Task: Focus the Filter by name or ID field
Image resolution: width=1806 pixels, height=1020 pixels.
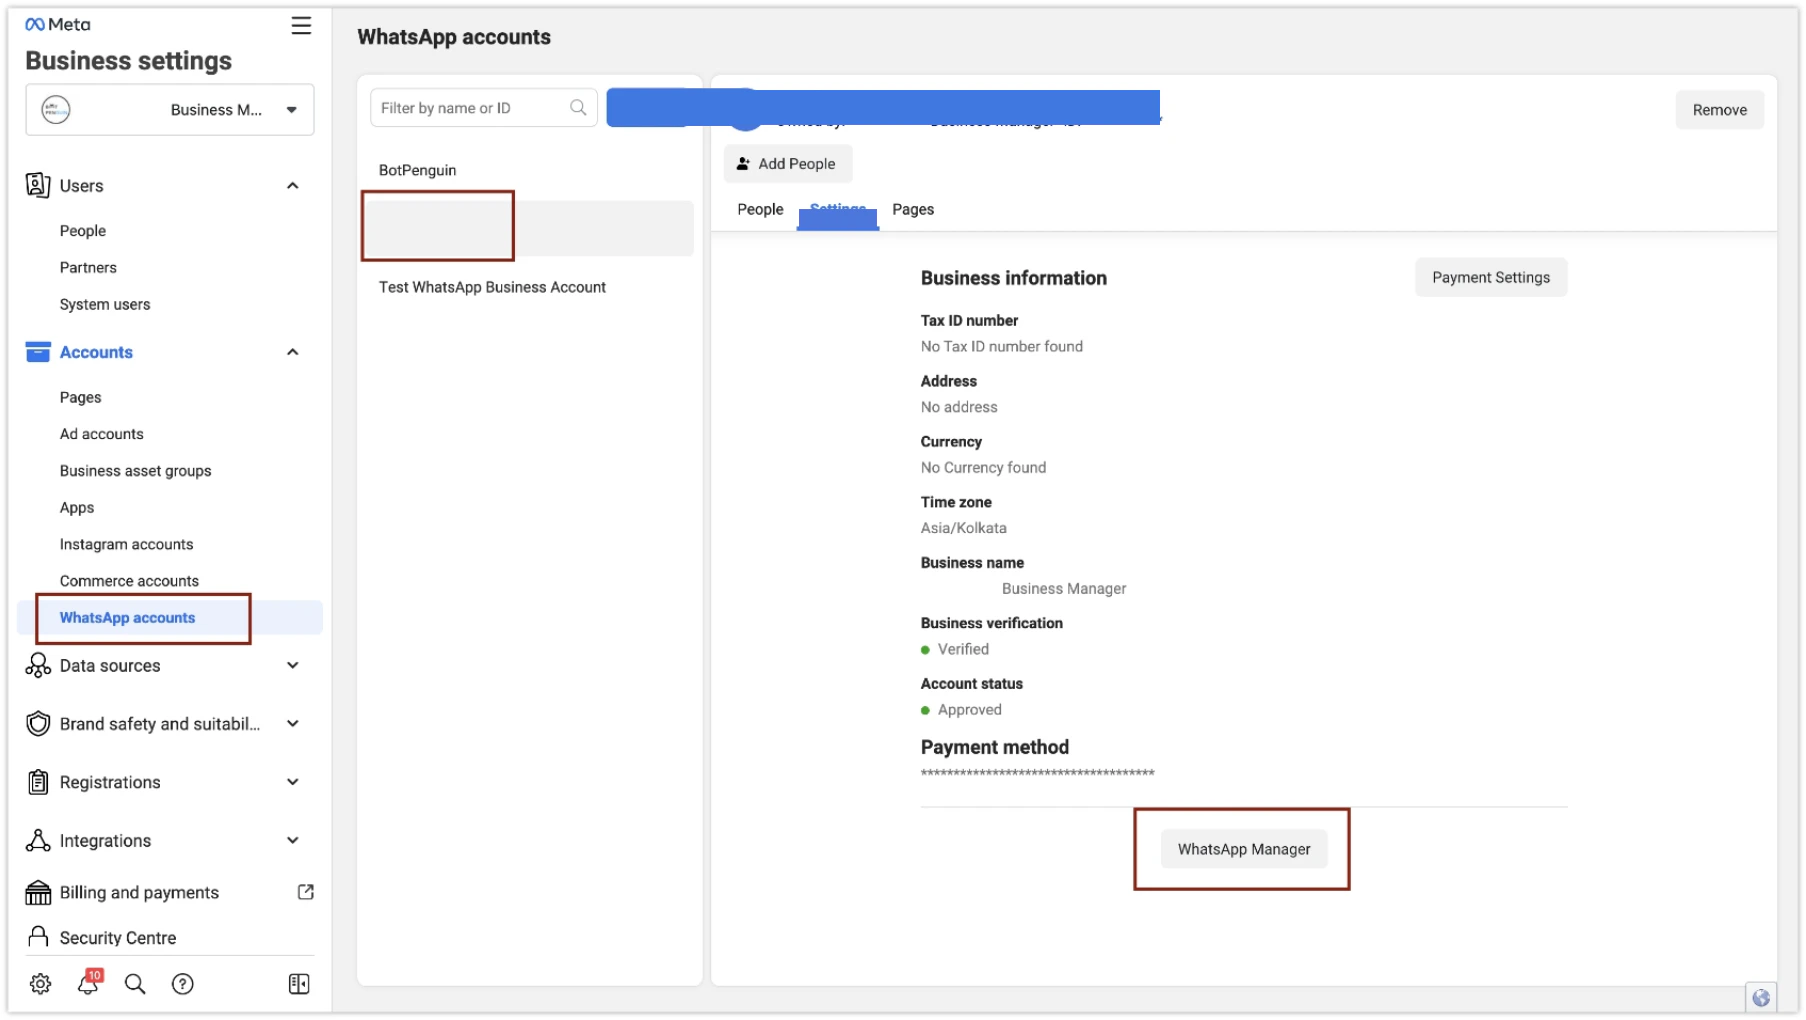Action: 483,108
